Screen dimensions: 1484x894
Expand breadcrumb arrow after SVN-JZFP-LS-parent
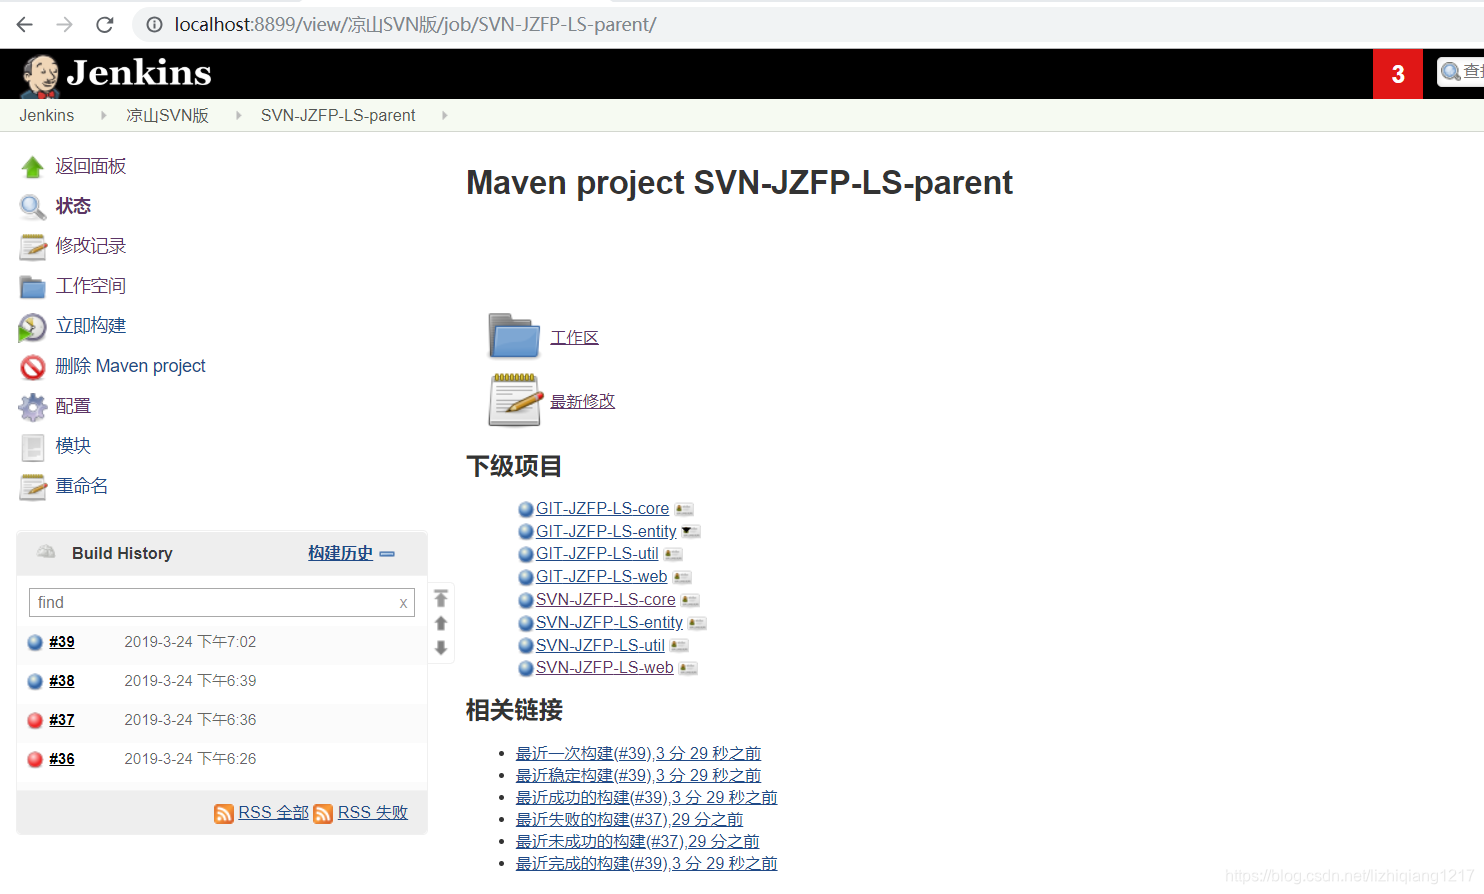444,115
